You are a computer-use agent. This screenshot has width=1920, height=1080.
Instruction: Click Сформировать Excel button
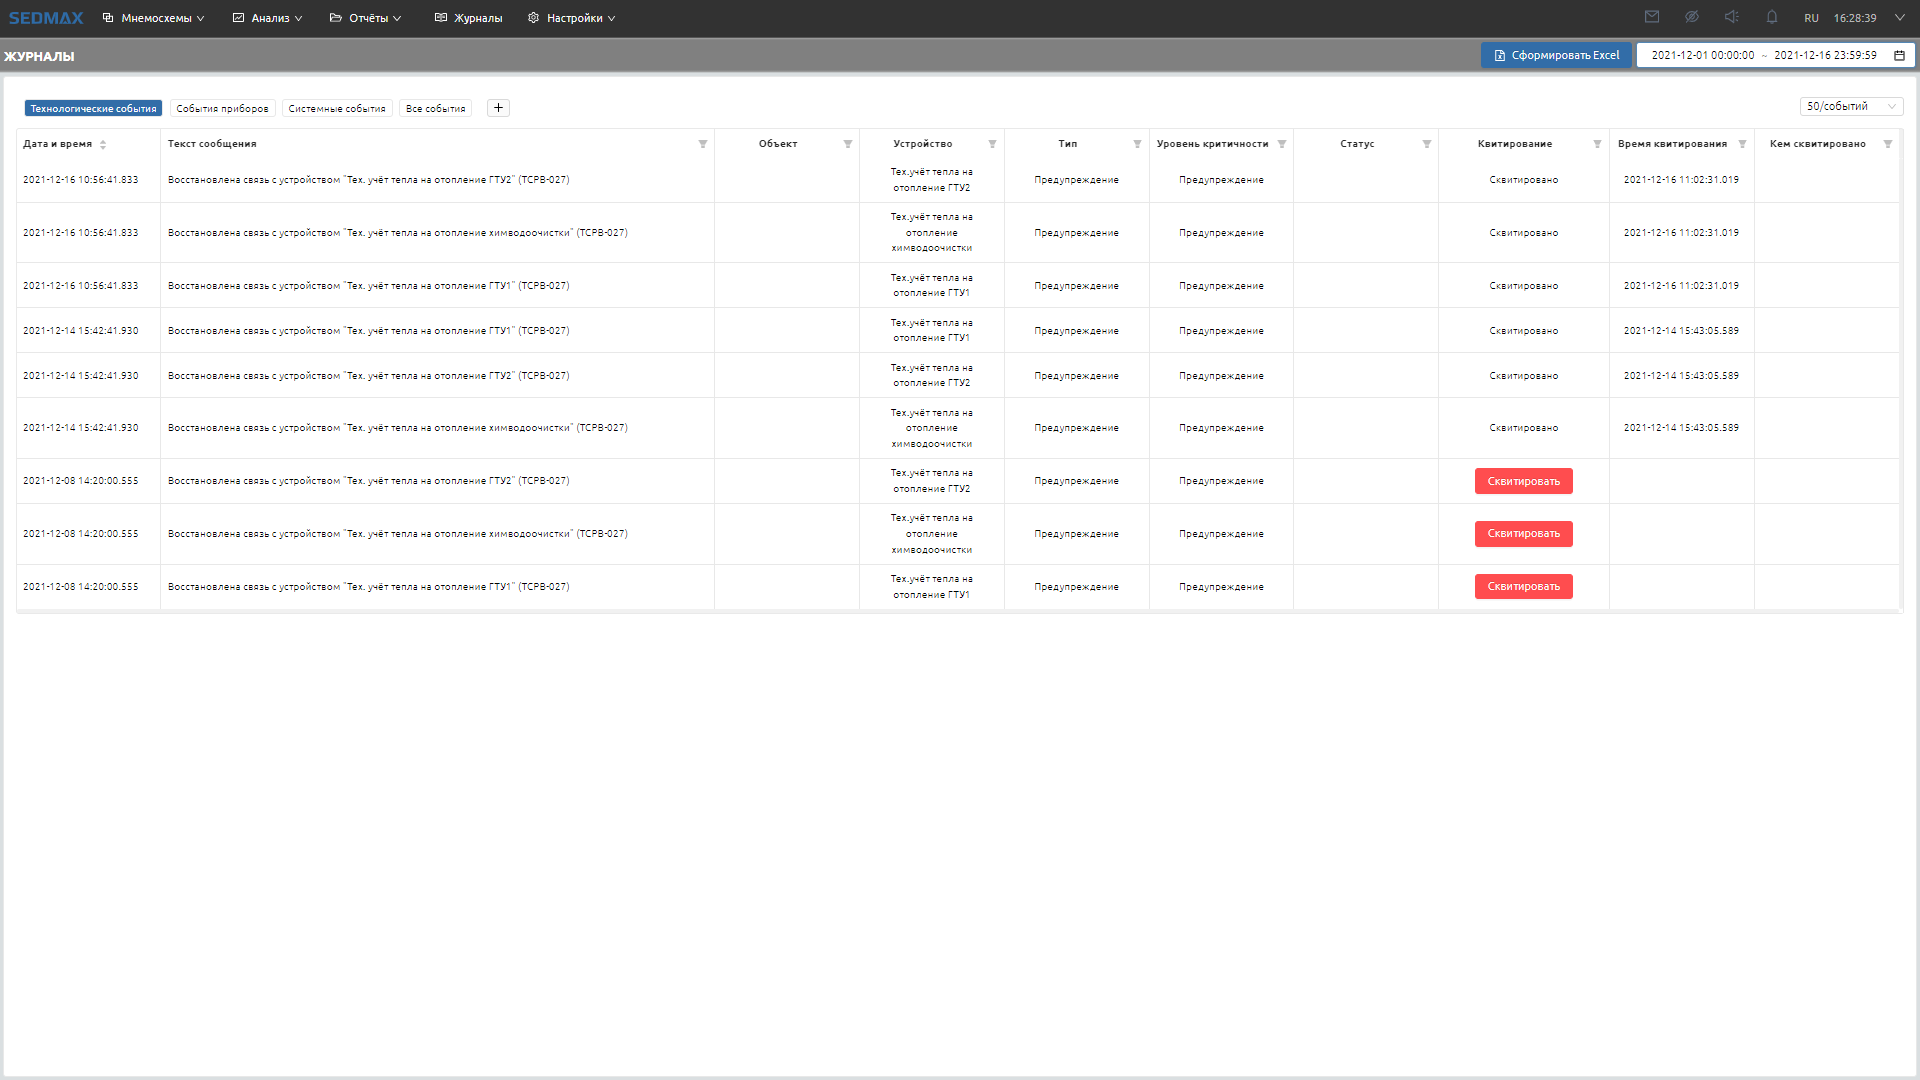coord(1556,56)
